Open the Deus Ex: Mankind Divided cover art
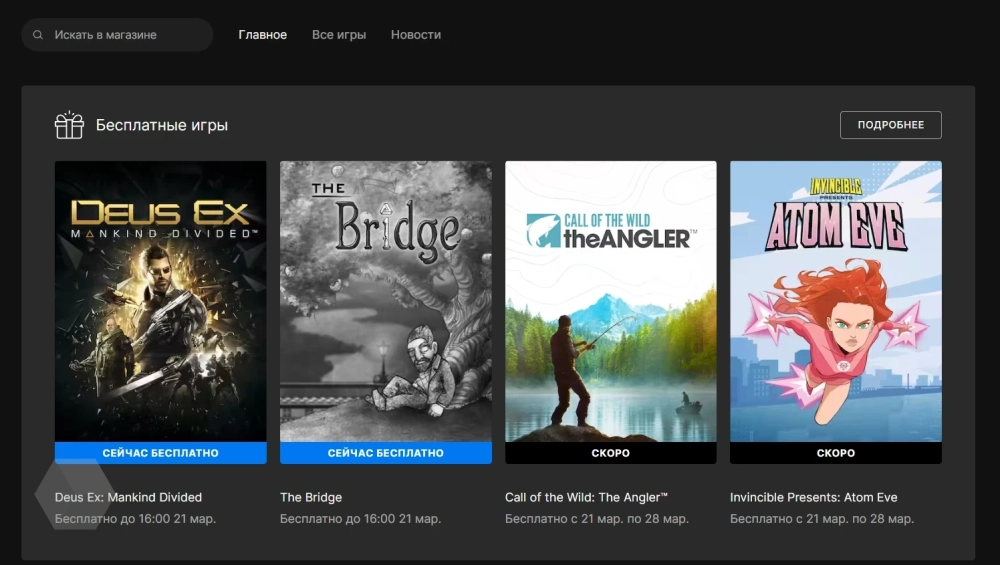The width and height of the screenshot is (1000, 565). point(160,300)
